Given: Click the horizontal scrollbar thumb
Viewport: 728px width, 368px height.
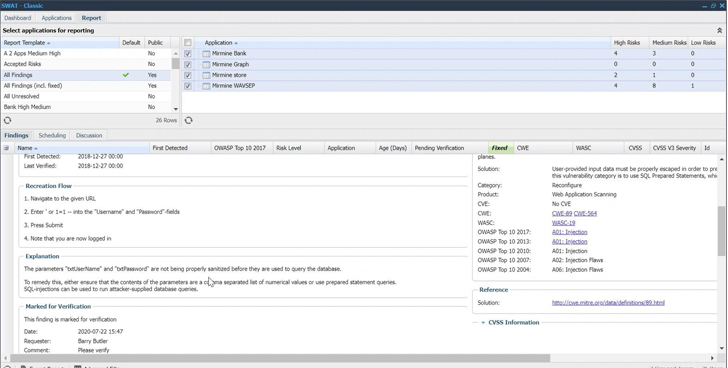Looking at the screenshot, I should pyautogui.click(x=280, y=358).
